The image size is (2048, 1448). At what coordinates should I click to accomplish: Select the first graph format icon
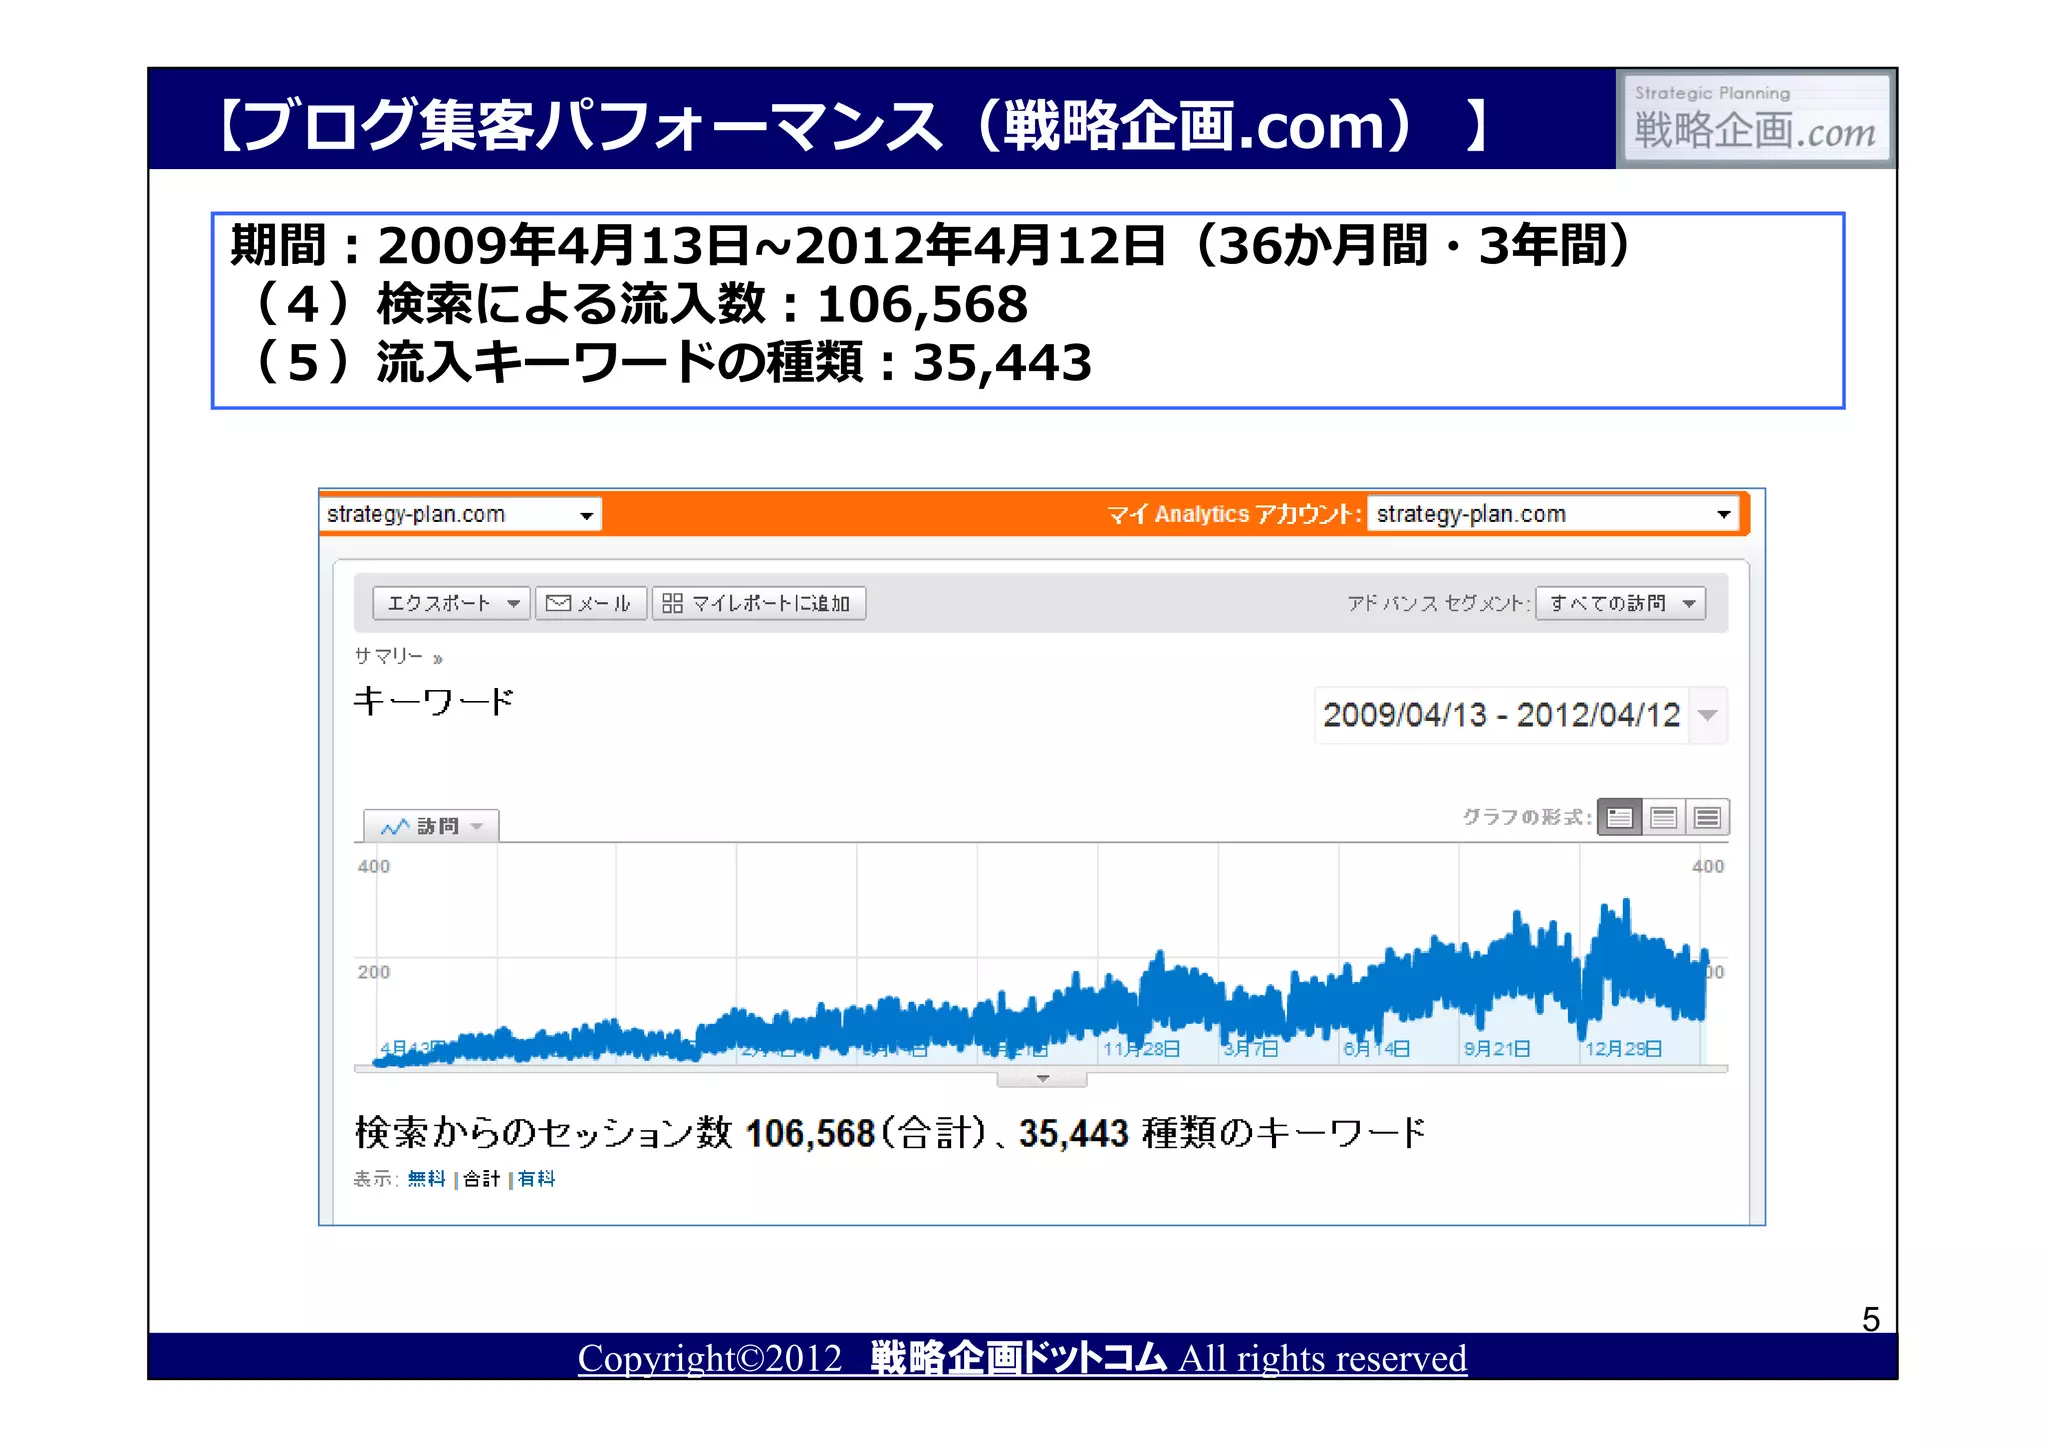1620,817
